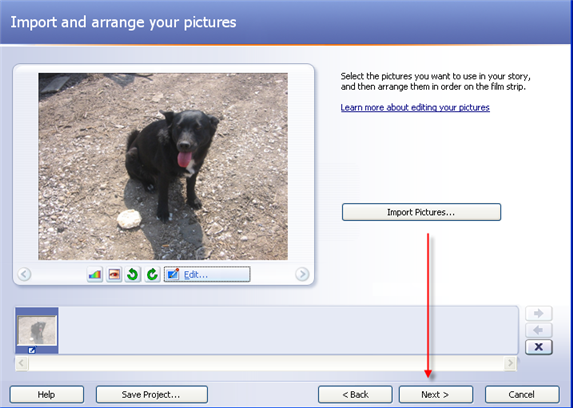This screenshot has width=573, height=408.
Task: Rotate picture counterclockwise
Action: [x=133, y=274]
